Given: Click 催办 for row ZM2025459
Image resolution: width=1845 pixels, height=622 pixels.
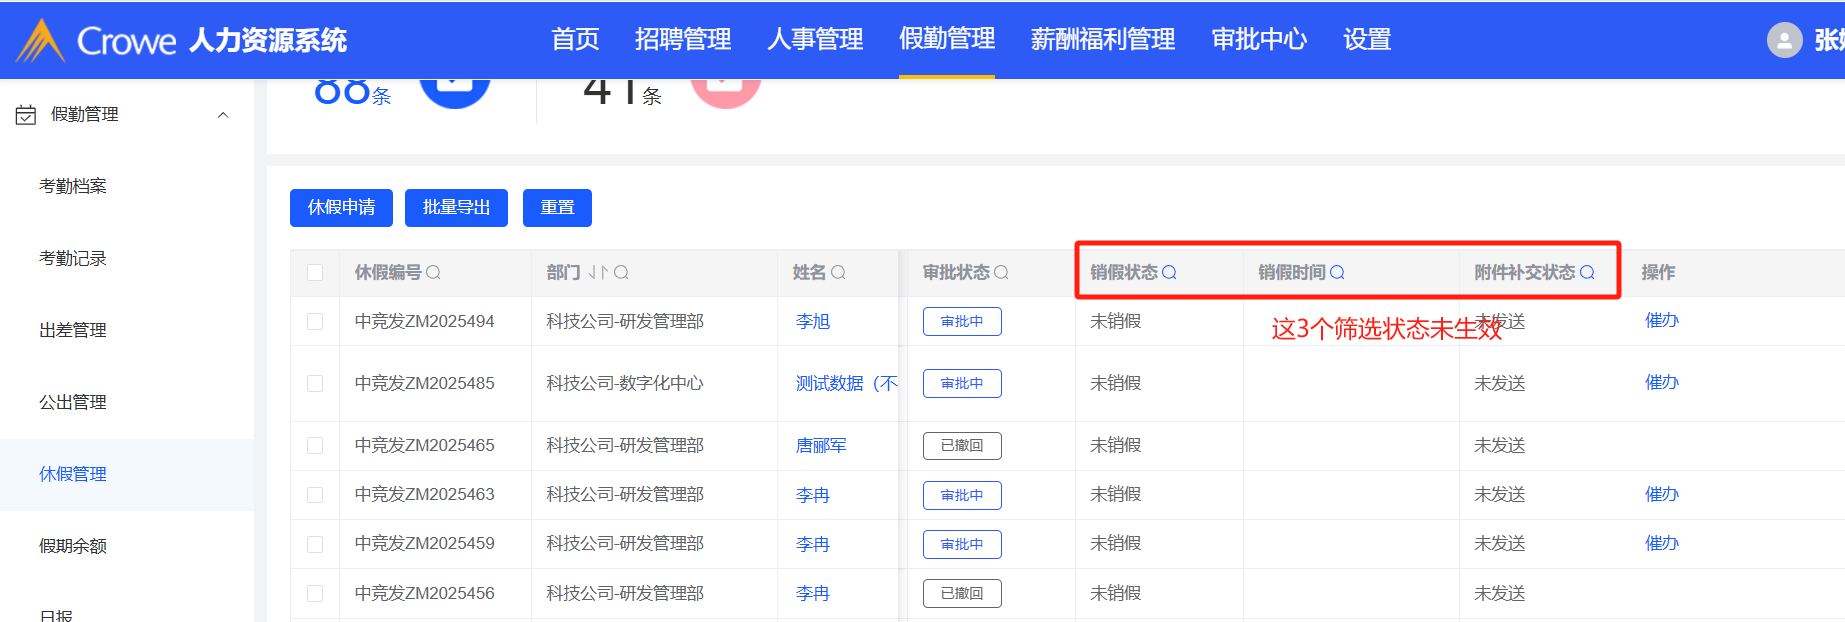Looking at the screenshot, I should (1662, 543).
